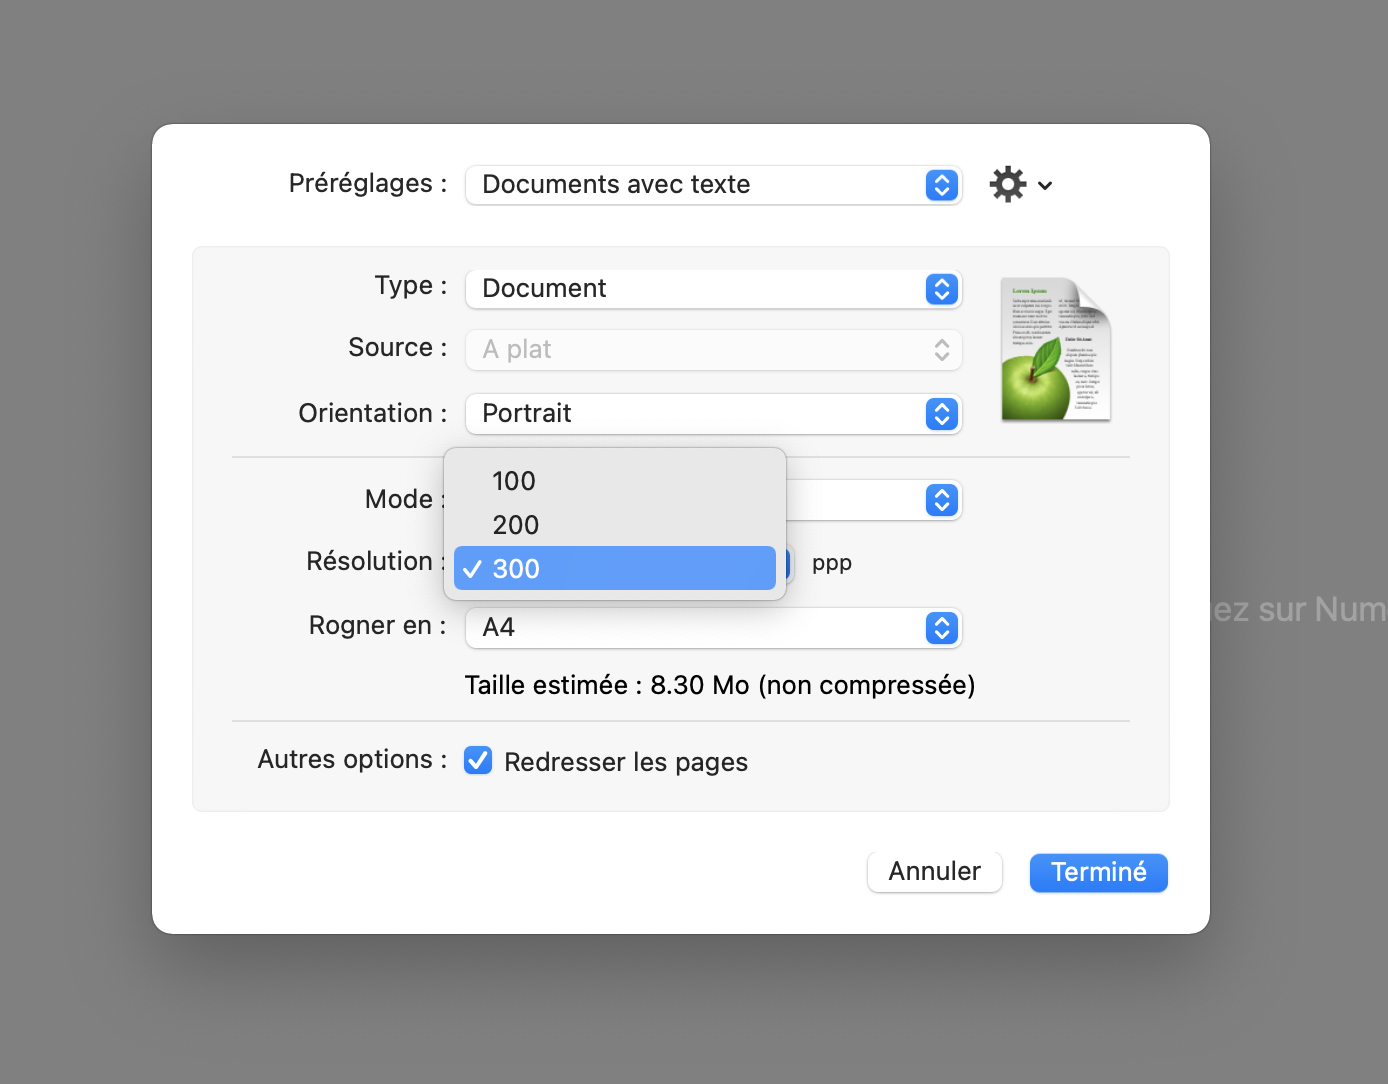Click the Résolution label
The height and width of the screenshot is (1084, 1388).
375,561
